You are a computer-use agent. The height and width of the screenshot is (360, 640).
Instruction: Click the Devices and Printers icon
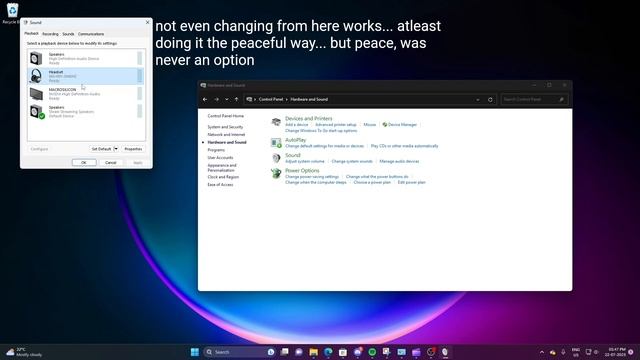(276, 122)
